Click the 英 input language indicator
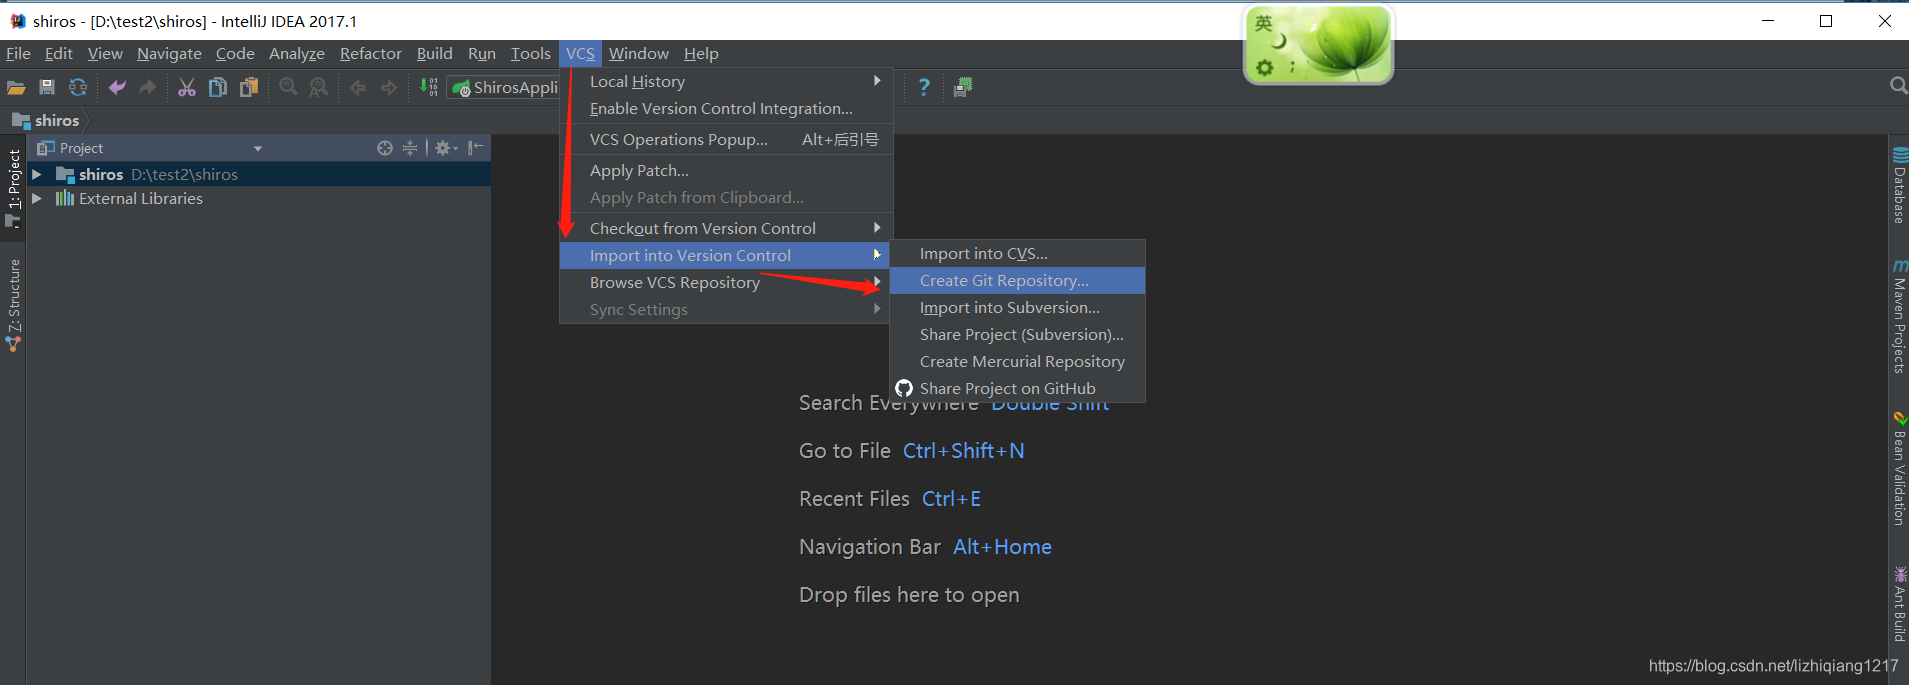Image resolution: width=1909 pixels, height=685 pixels. click(x=1264, y=23)
